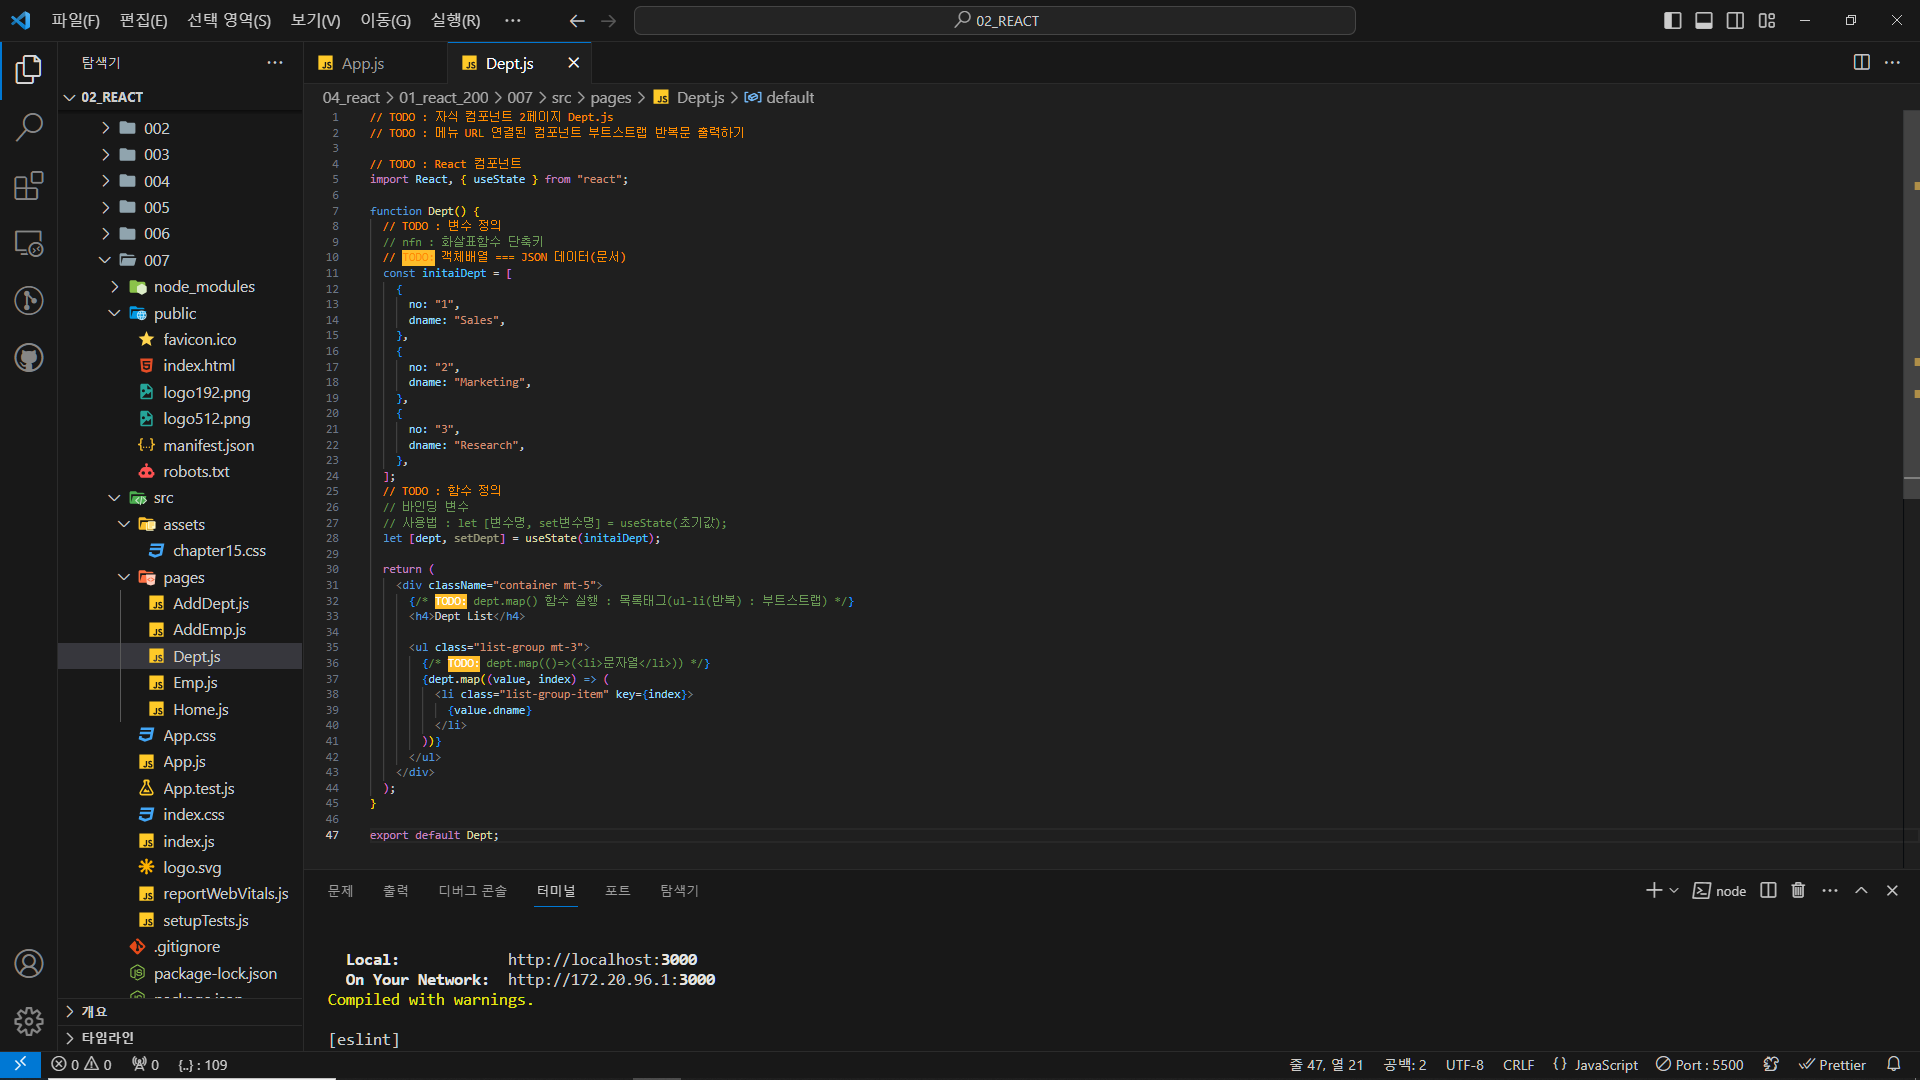Open the new terminal launch profile dropdown
The image size is (1920, 1080).
1674,890
